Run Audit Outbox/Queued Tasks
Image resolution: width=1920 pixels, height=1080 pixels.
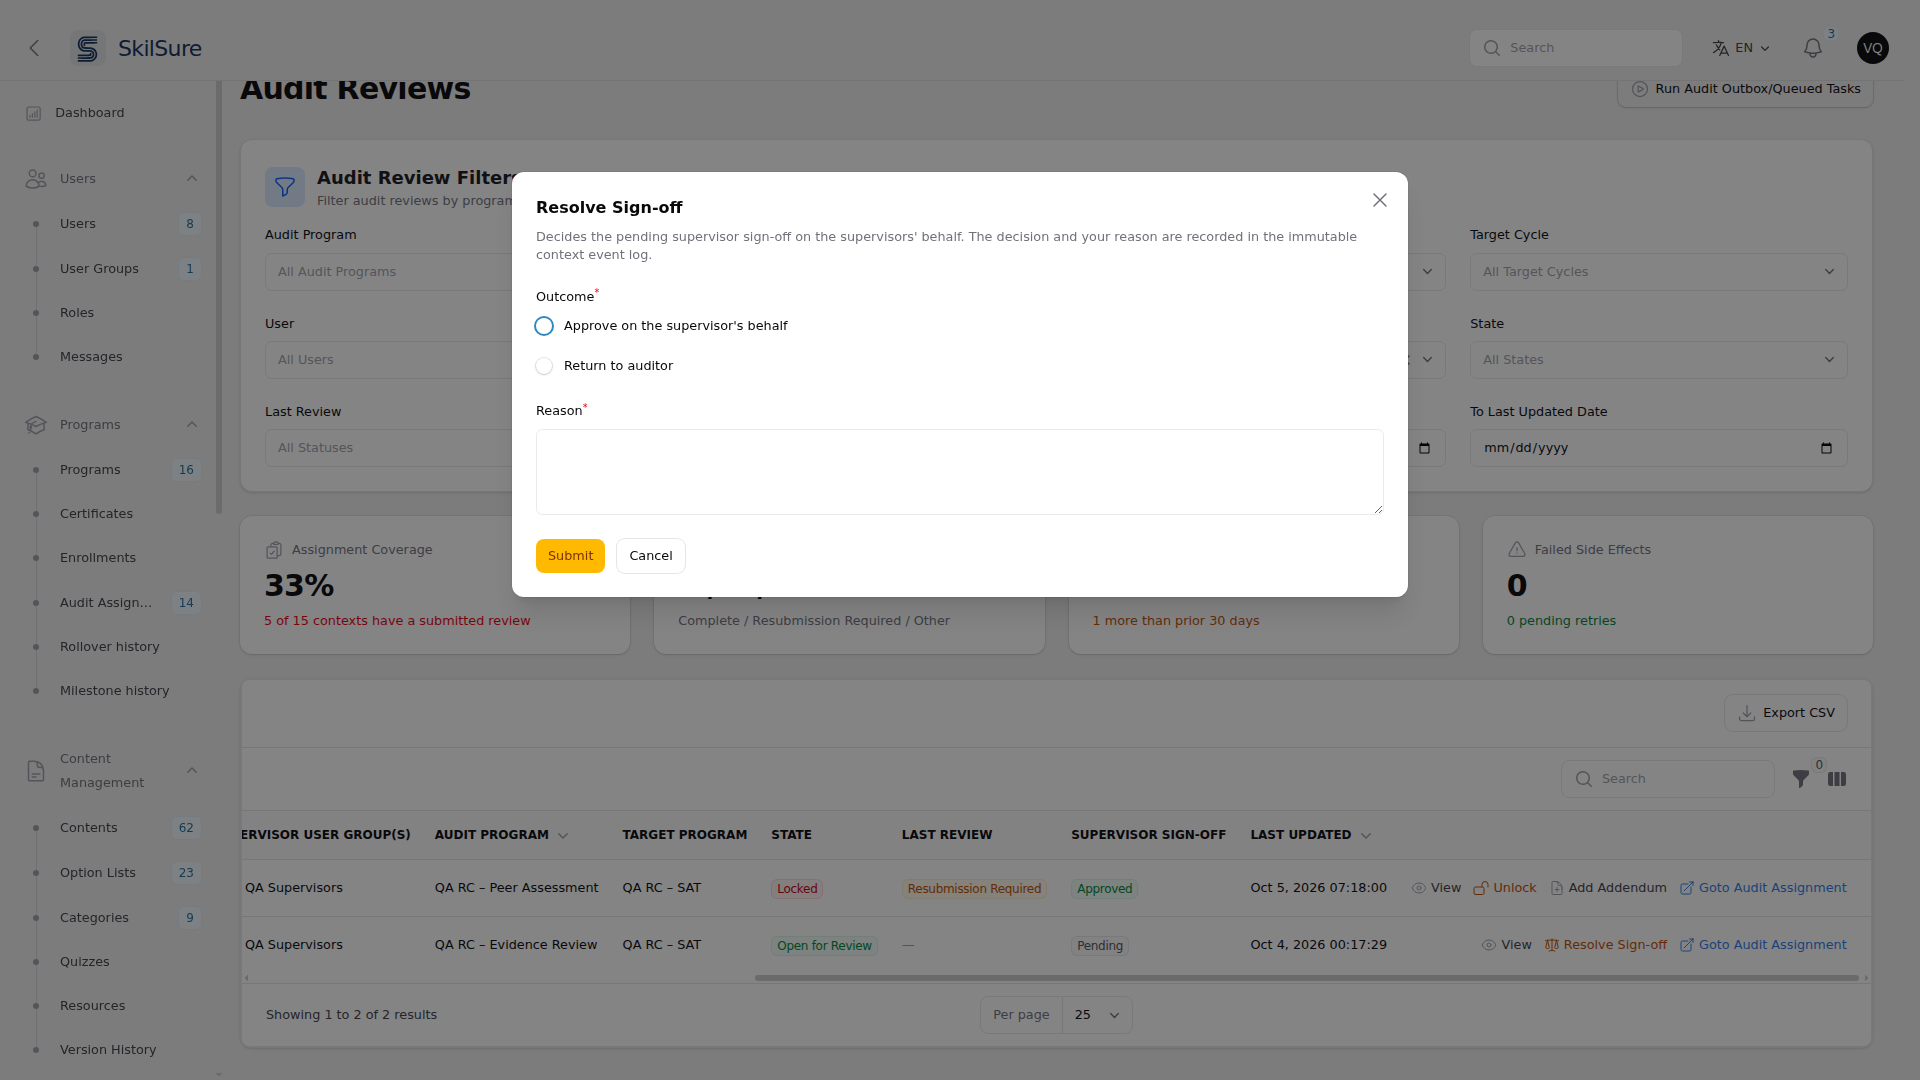tap(1745, 90)
